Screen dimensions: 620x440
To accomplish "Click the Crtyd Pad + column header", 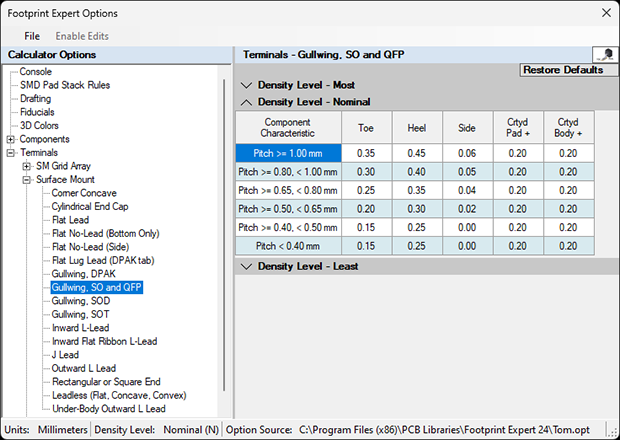I will click(x=518, y=128).
